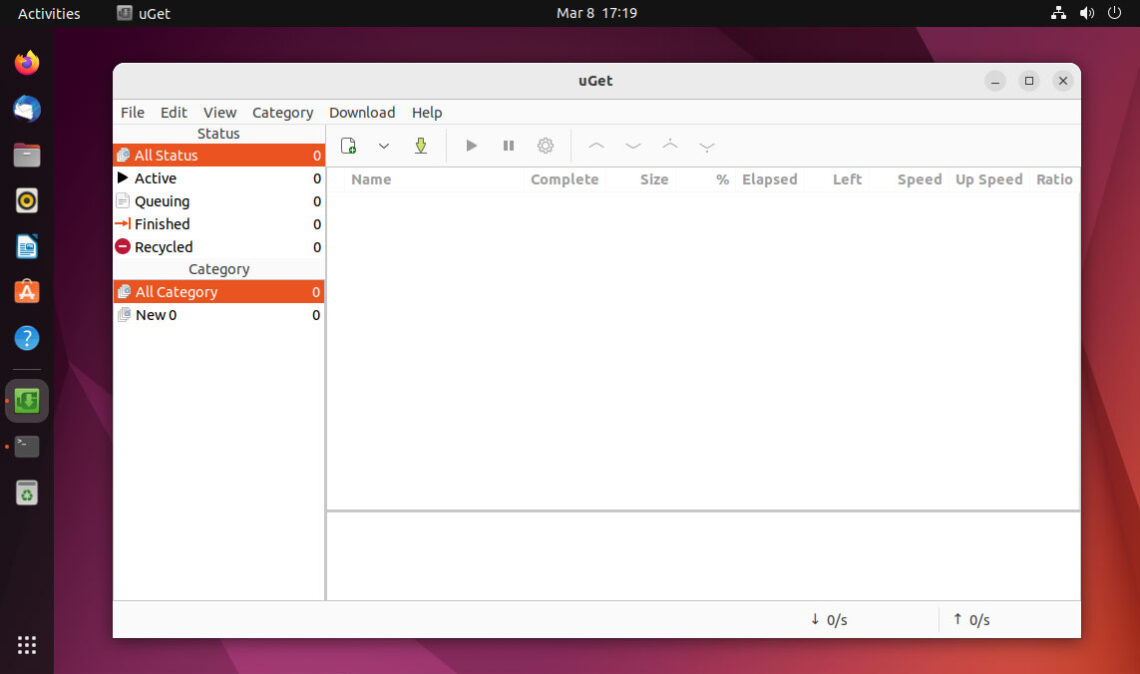
Task: Select the New 0 category
Action: click(219, 315)
